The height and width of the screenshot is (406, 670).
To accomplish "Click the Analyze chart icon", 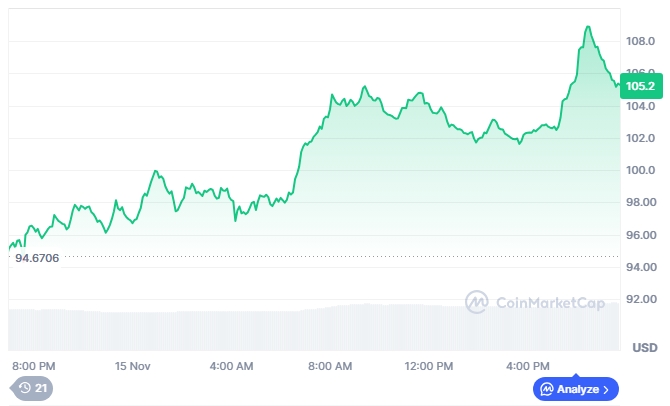I will tap(547, 388).
